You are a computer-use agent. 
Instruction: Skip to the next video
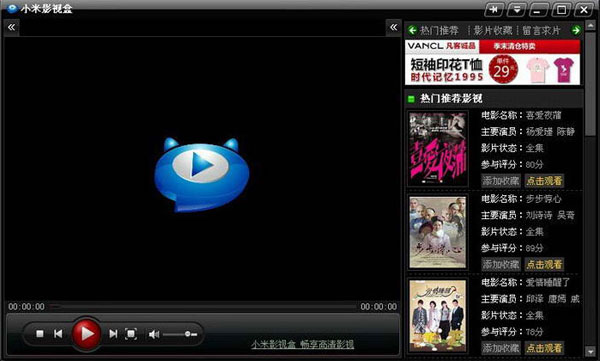pyautogui.click(x=113, y=334)
